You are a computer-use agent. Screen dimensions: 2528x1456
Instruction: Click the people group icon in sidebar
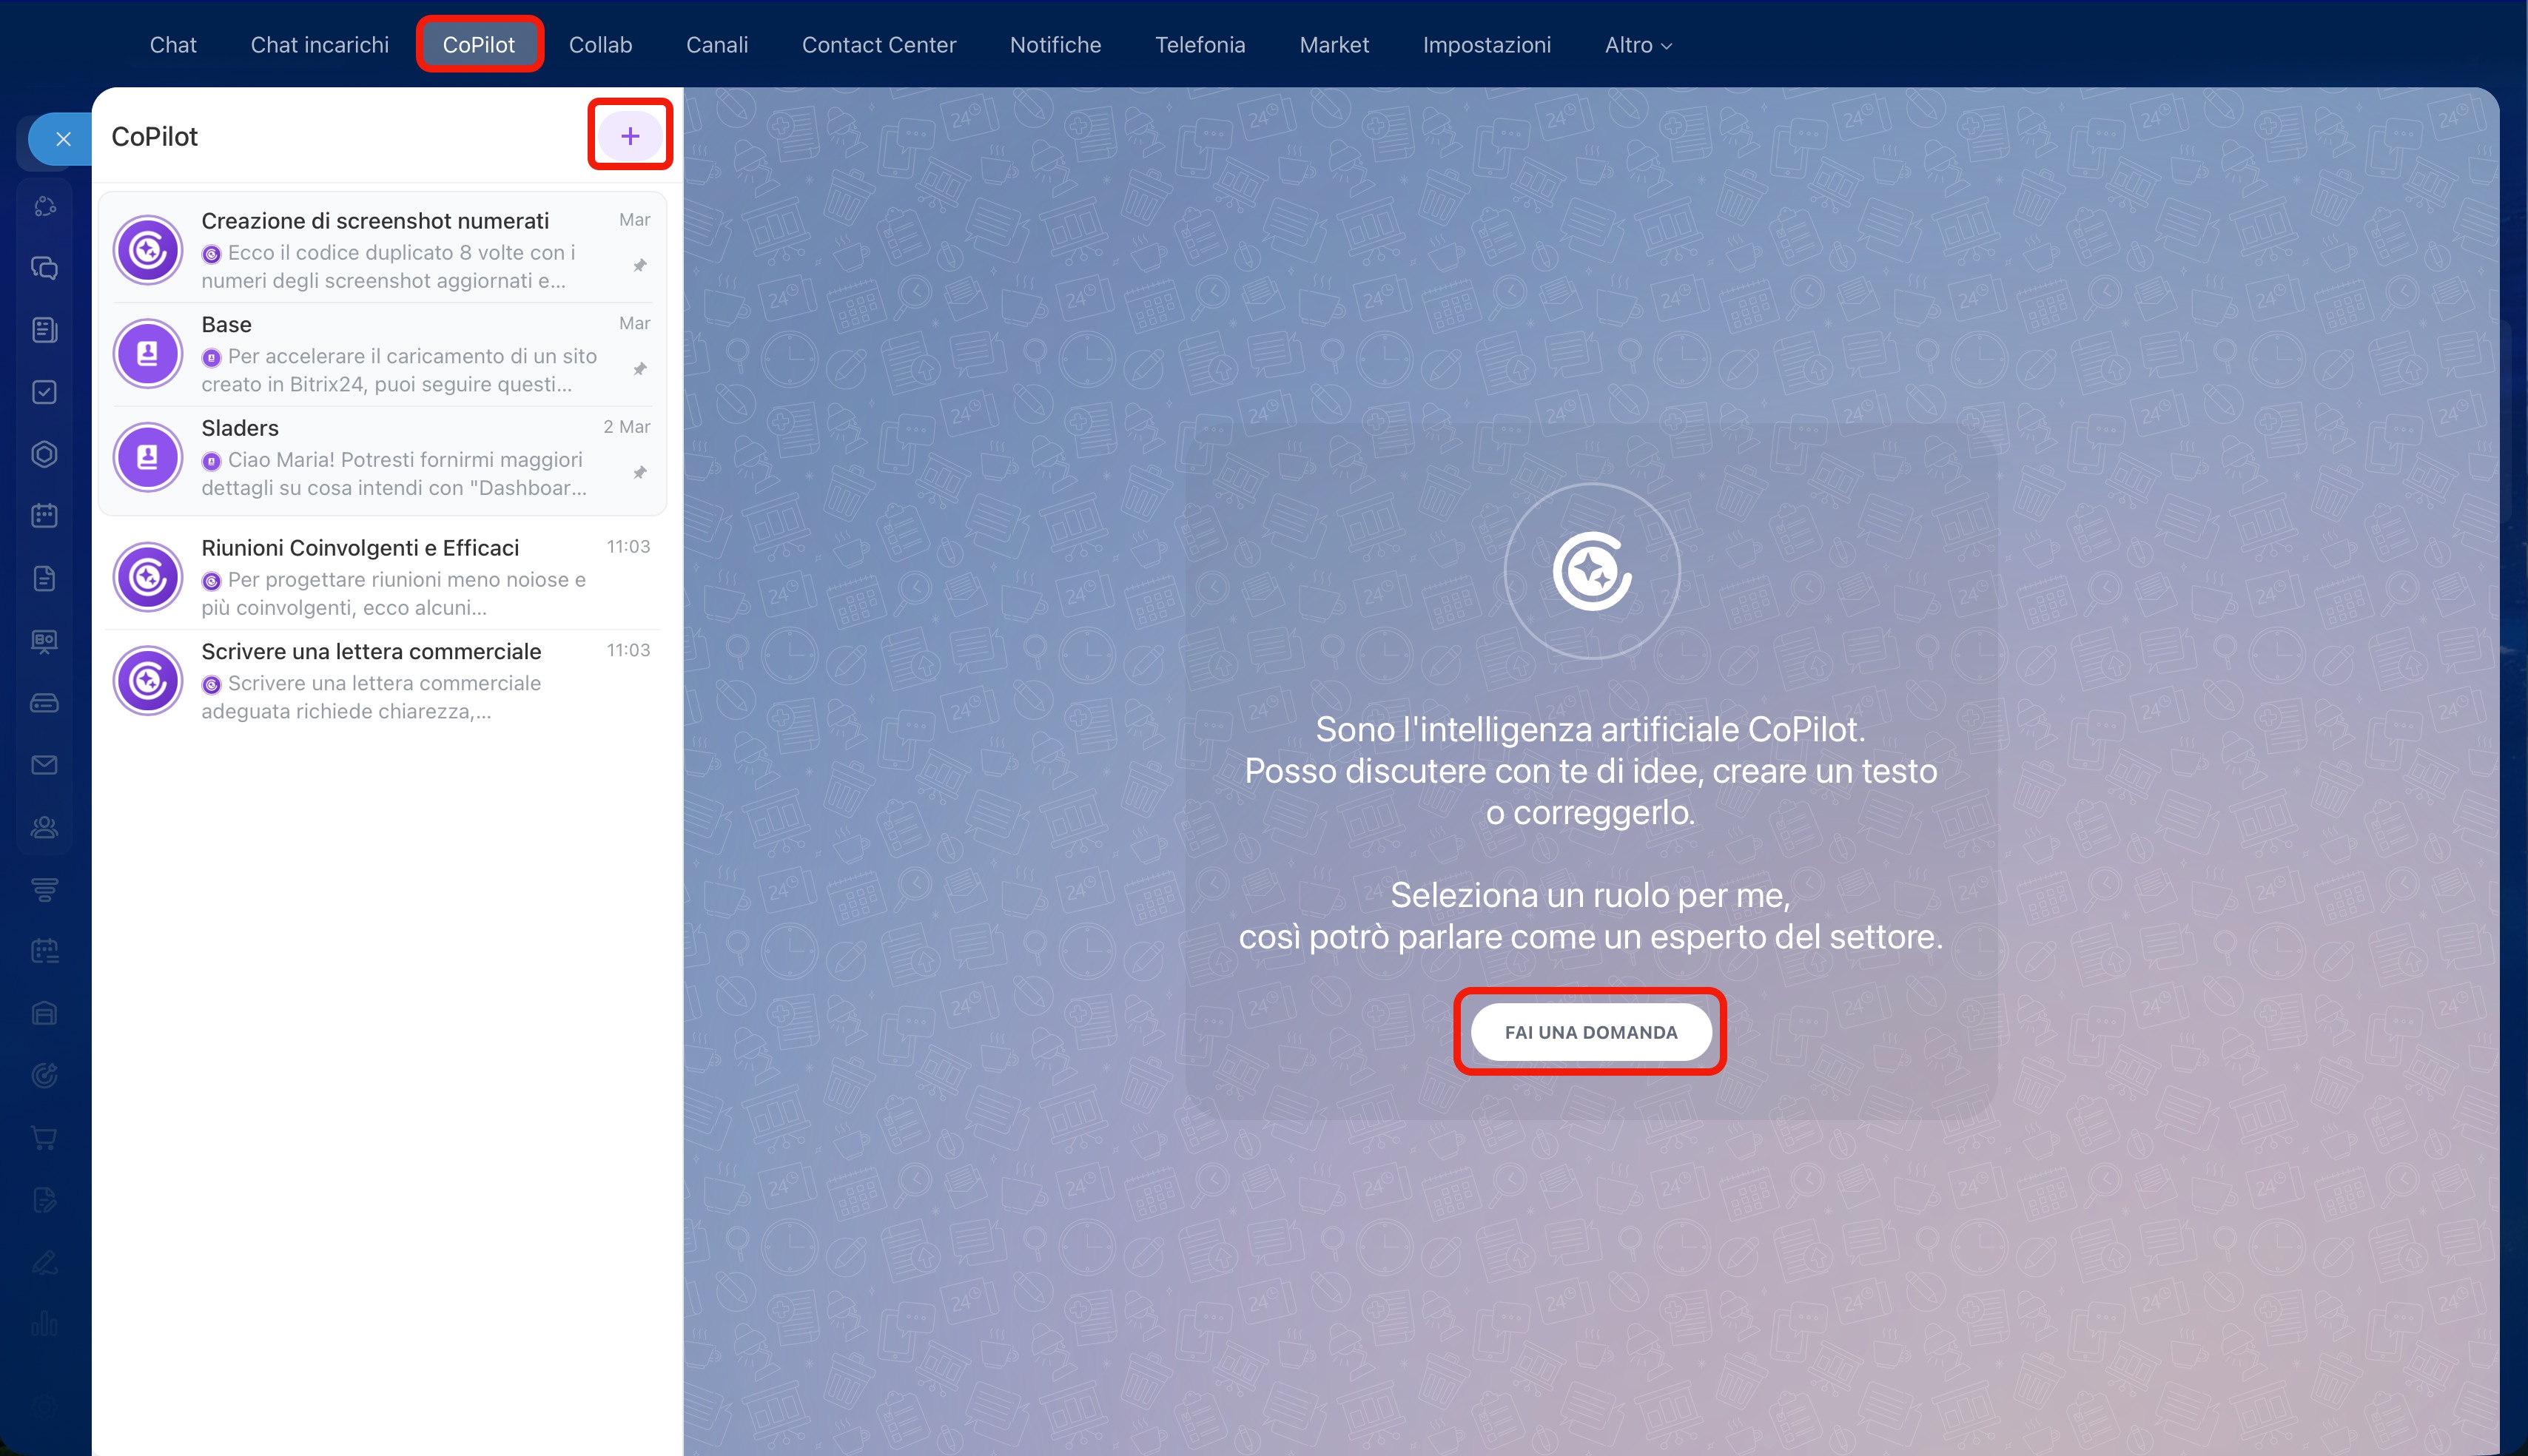[44, 827]
